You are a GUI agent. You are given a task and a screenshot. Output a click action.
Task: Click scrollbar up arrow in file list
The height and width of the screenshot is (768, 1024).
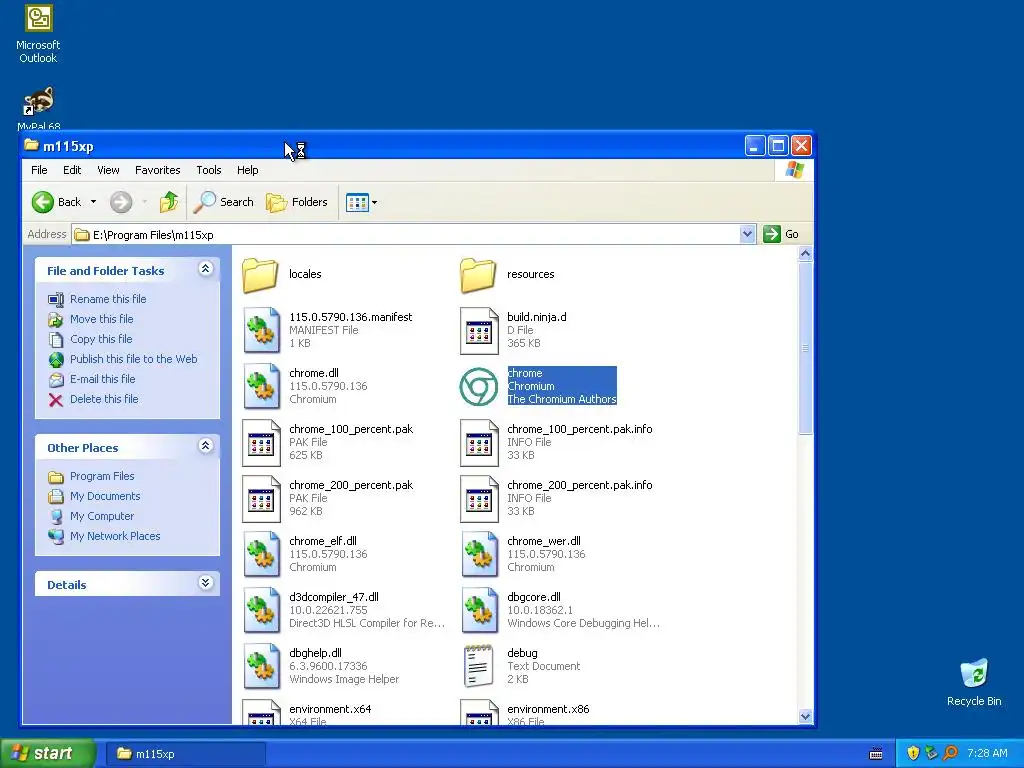(x=805, y=253)
